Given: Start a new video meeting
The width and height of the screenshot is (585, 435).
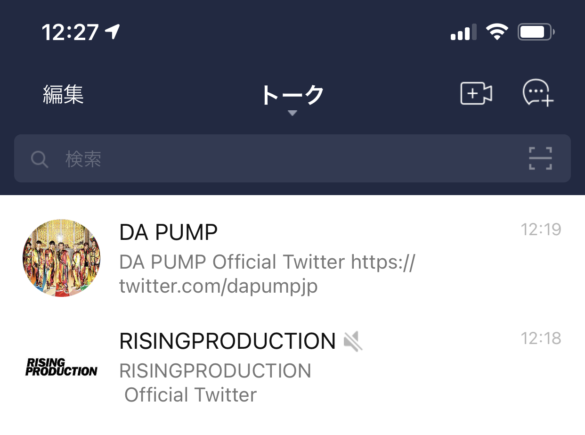Looking at the screenshot, I should [x=476, y=93].
